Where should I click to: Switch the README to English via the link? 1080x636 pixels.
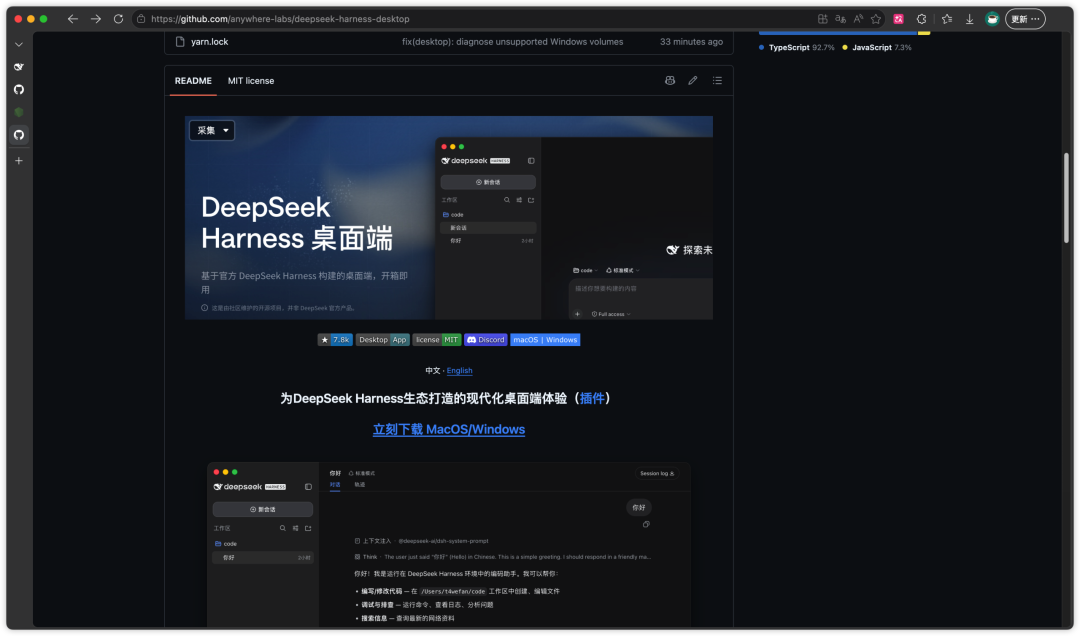coord(459,371)
